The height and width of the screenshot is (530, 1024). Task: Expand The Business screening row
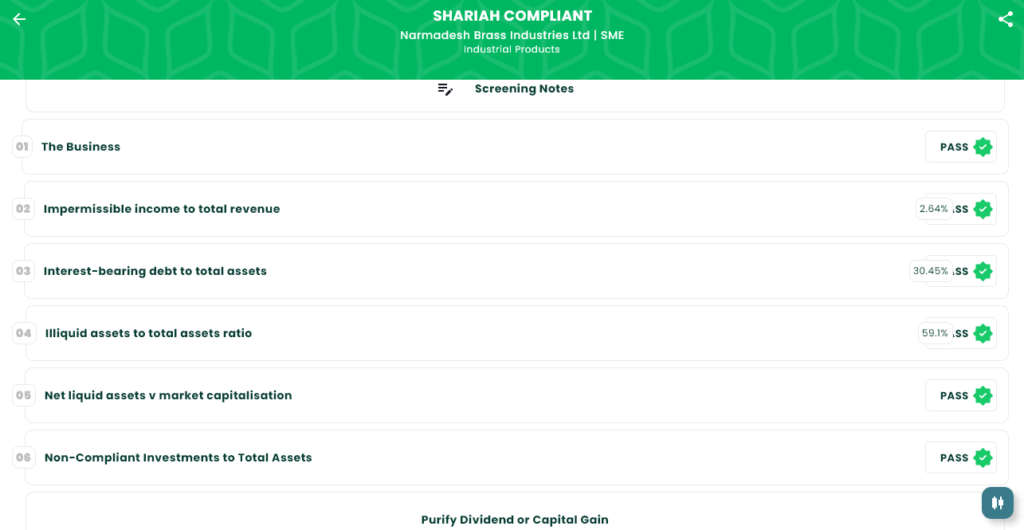(x=80, y=147)
